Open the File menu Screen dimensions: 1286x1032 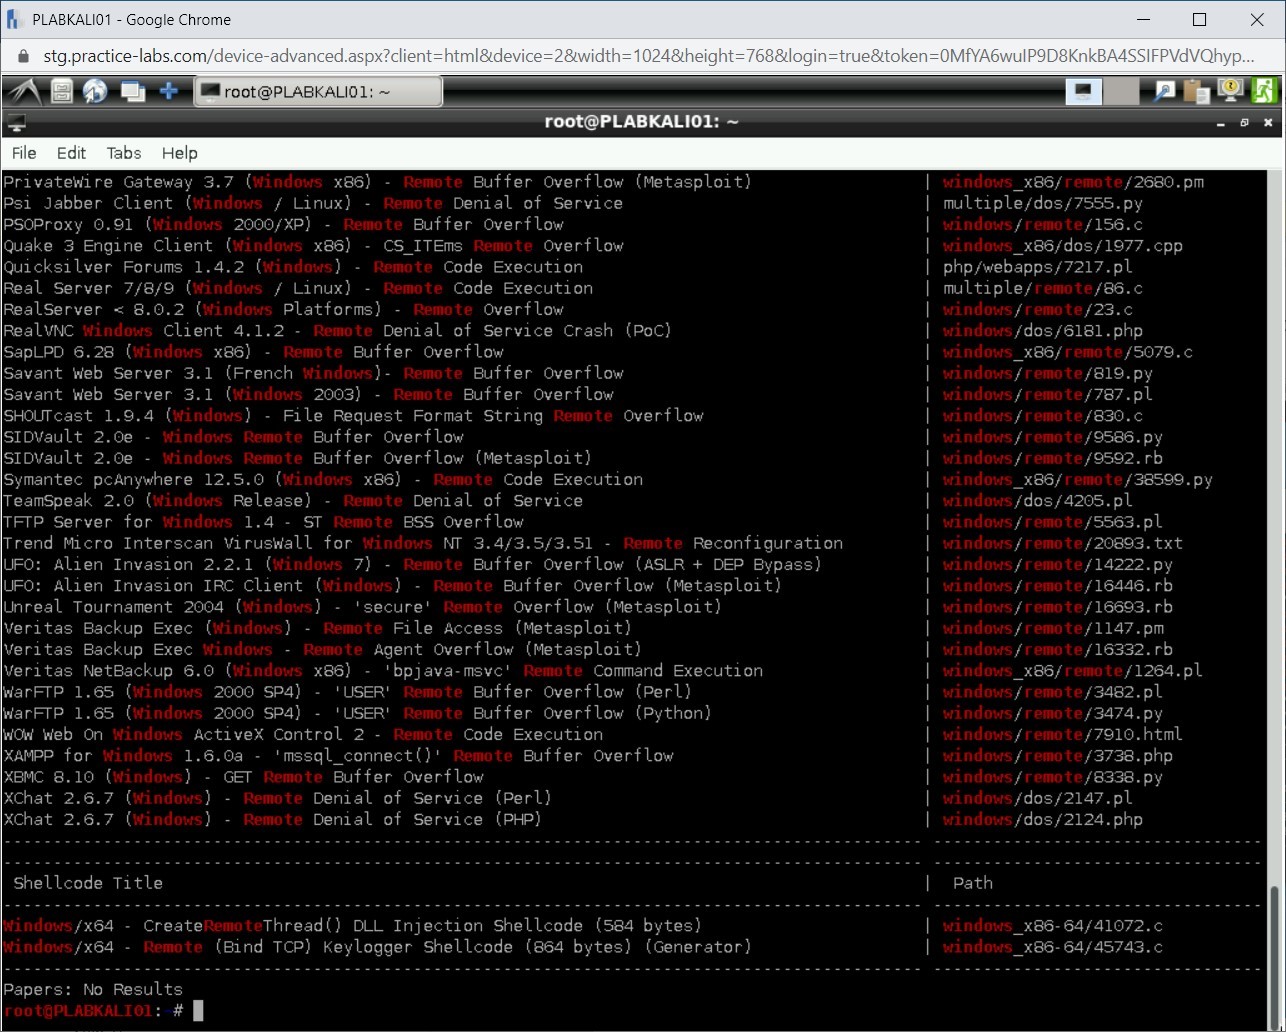[24, 153]
